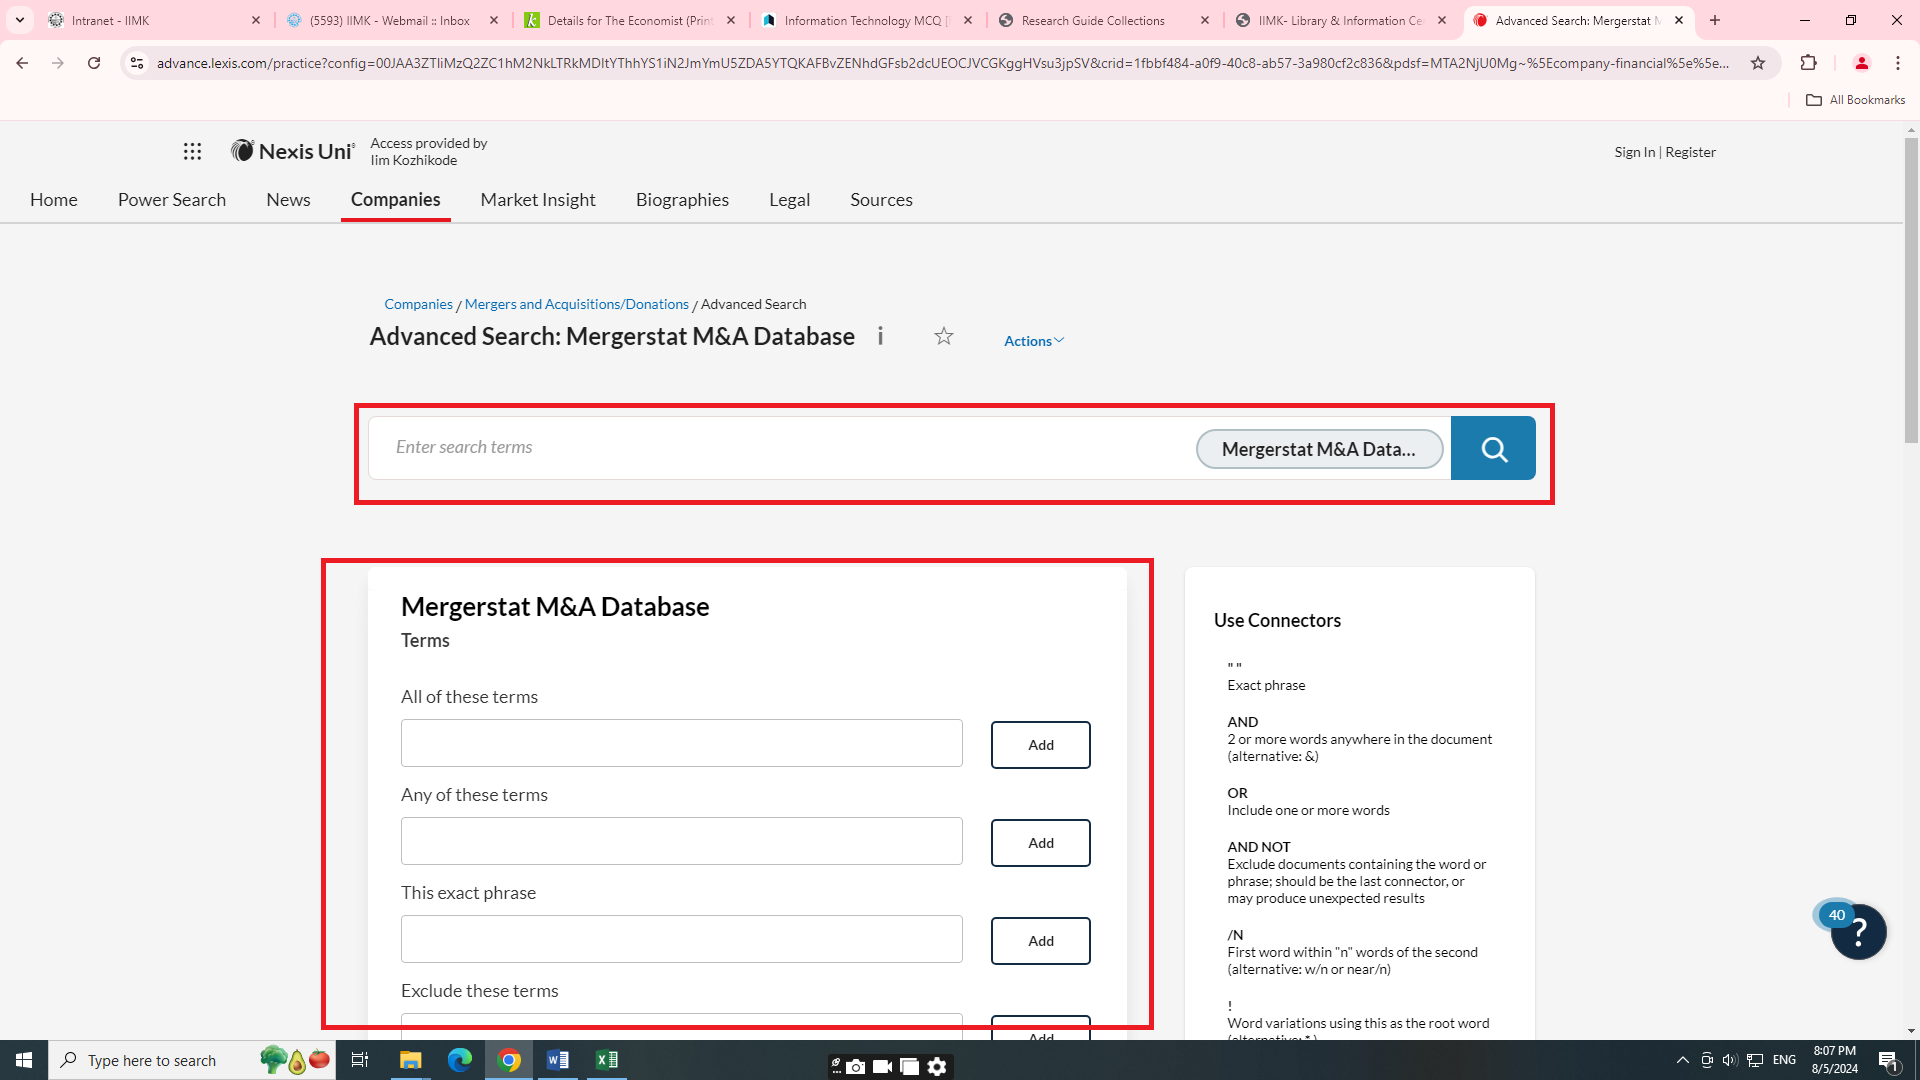Go to the Market Insight tab
Viewport: 1920px width, 1080px height.
(538, 200)
